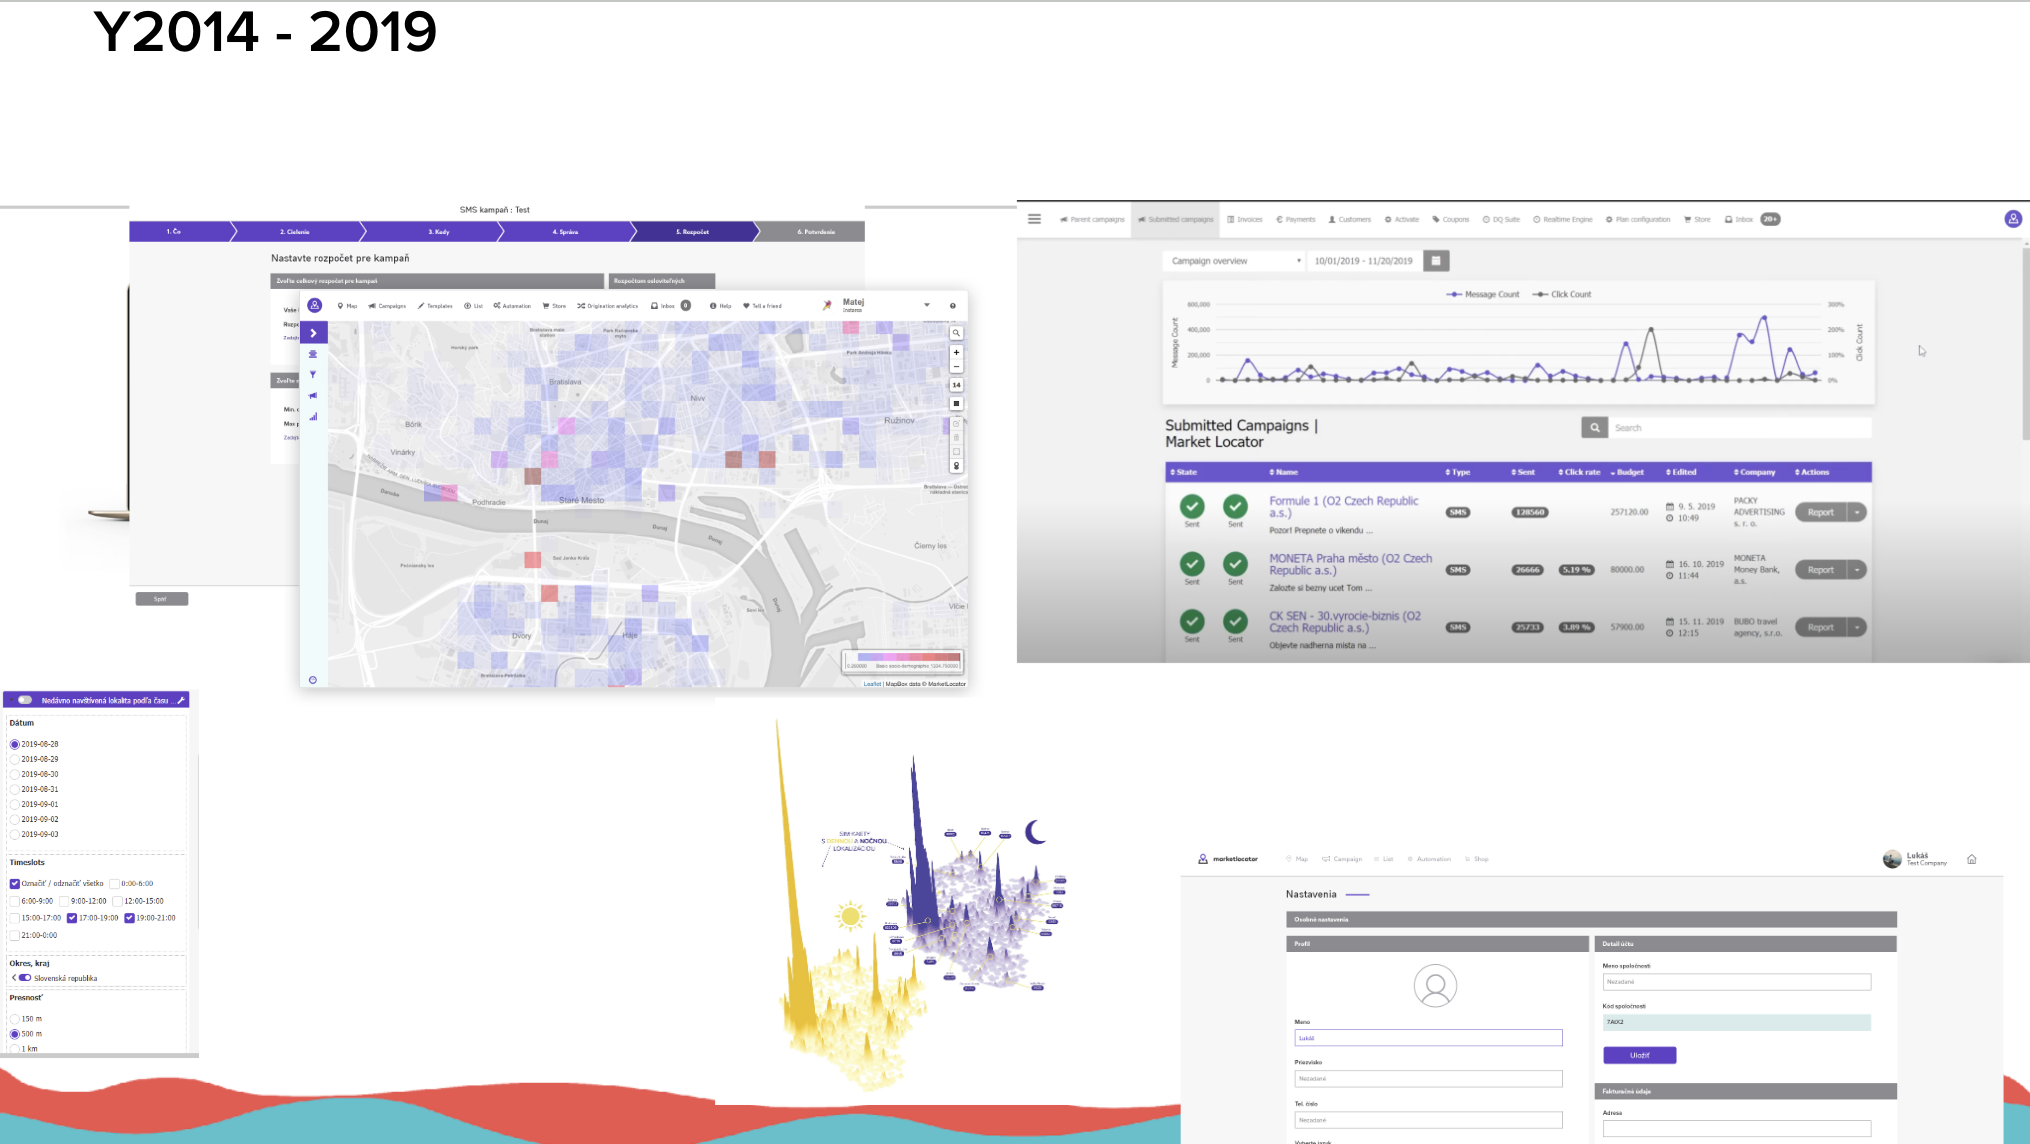Click the Uložiť button in Nastavenia
This screenshot has height=1144, width=2030.
(1639, 1055)
